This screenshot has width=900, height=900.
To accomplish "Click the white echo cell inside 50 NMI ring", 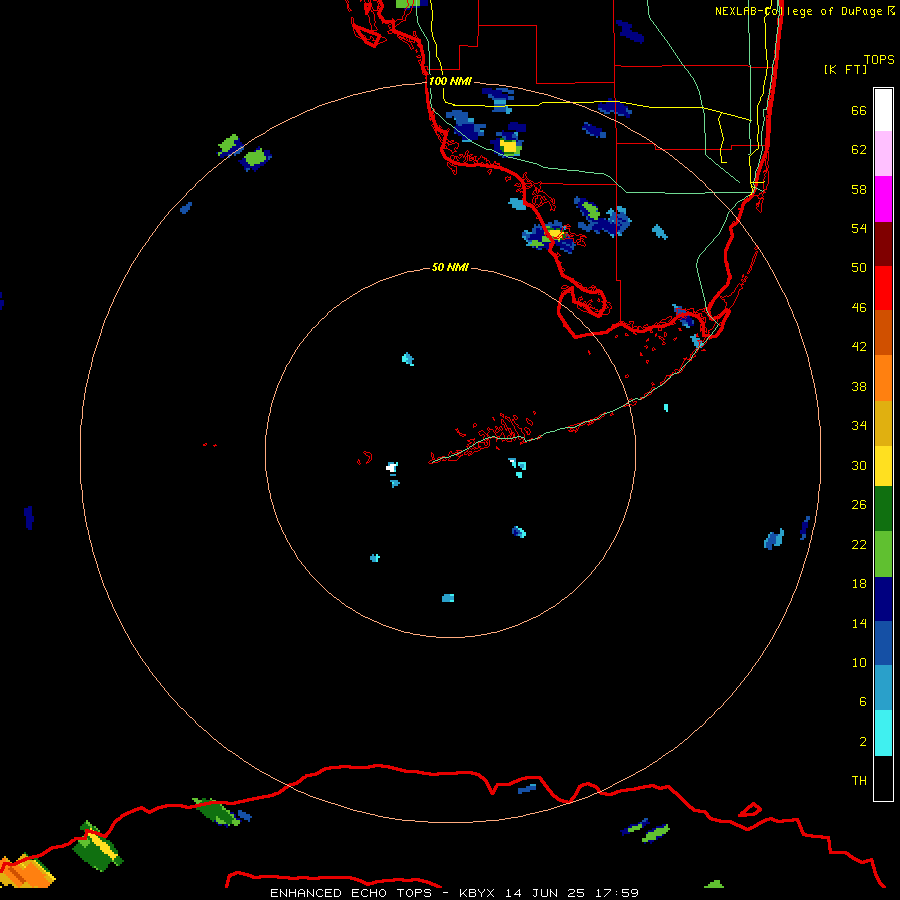I will point(392,467).
